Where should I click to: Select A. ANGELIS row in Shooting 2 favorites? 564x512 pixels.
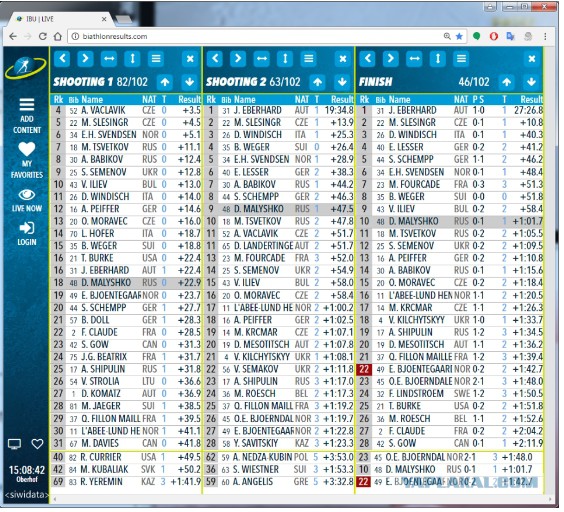click(279, 481)
